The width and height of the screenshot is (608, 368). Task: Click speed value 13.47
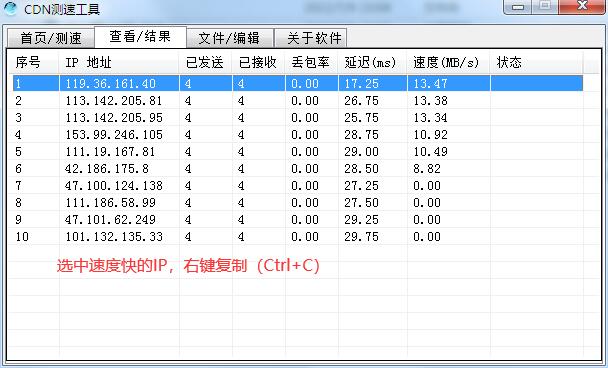point(430,83)
